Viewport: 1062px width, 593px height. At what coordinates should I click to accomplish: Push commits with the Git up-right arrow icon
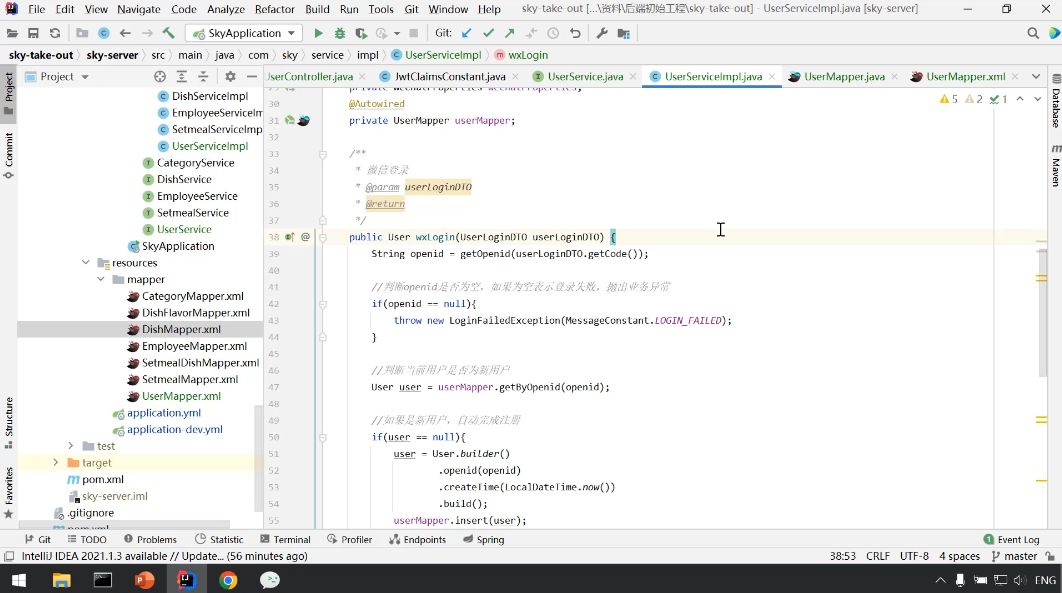coord(510,33)
